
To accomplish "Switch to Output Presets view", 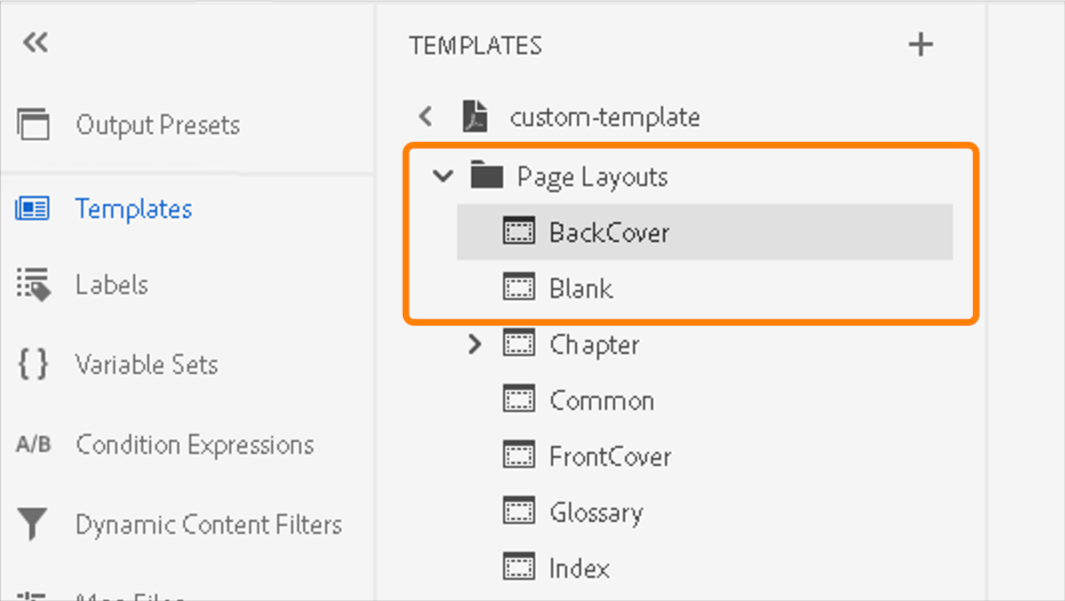I will [x=157, y=124].
